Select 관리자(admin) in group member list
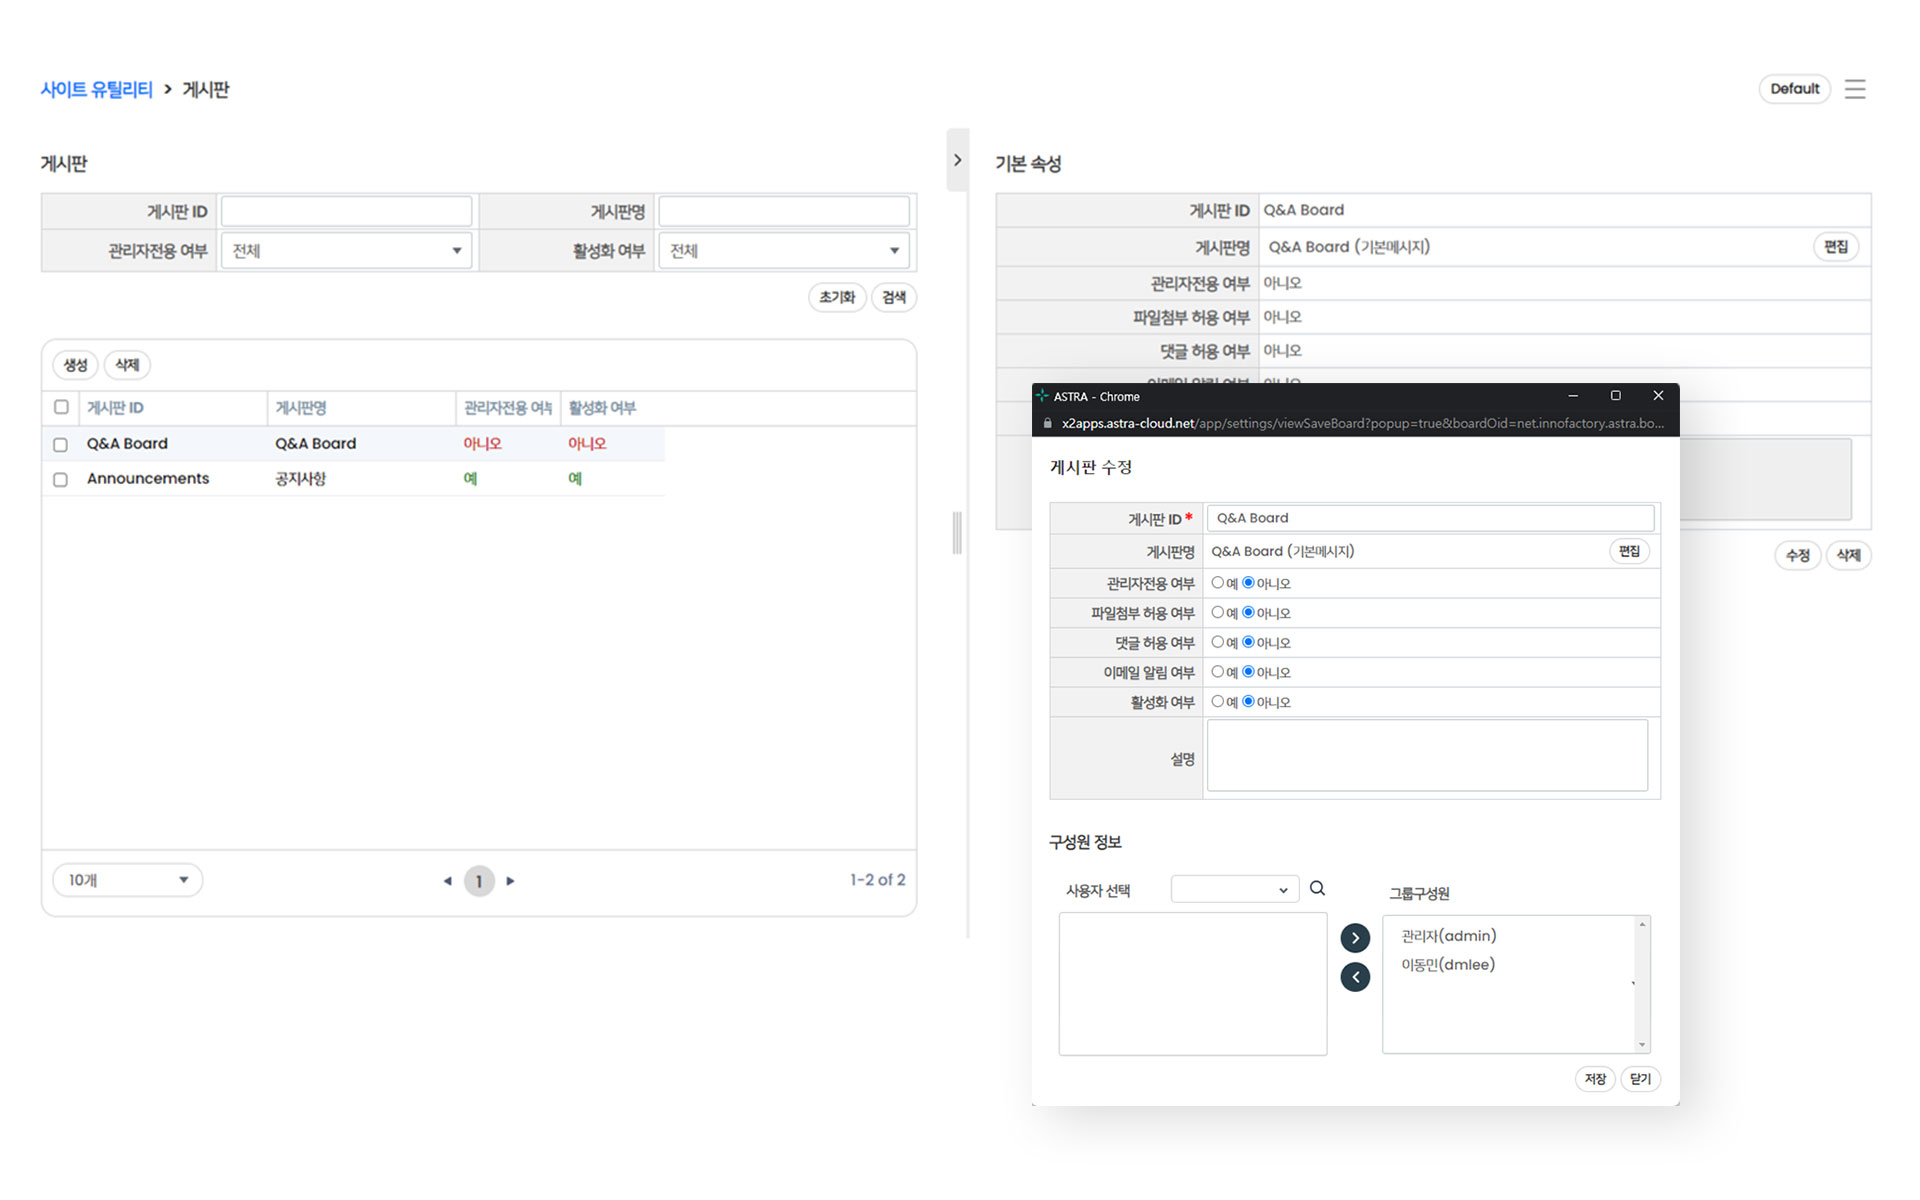1920x1200 pixels. click(1449, 936)
